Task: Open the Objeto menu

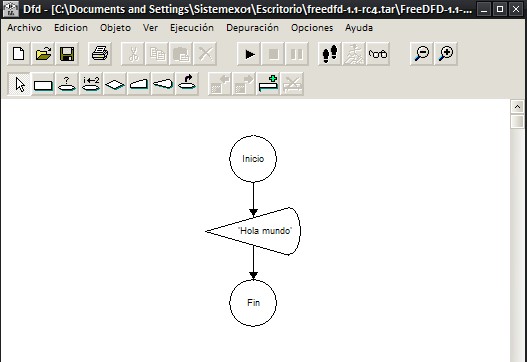Action: pyautogui.click(x=115, y=28)
